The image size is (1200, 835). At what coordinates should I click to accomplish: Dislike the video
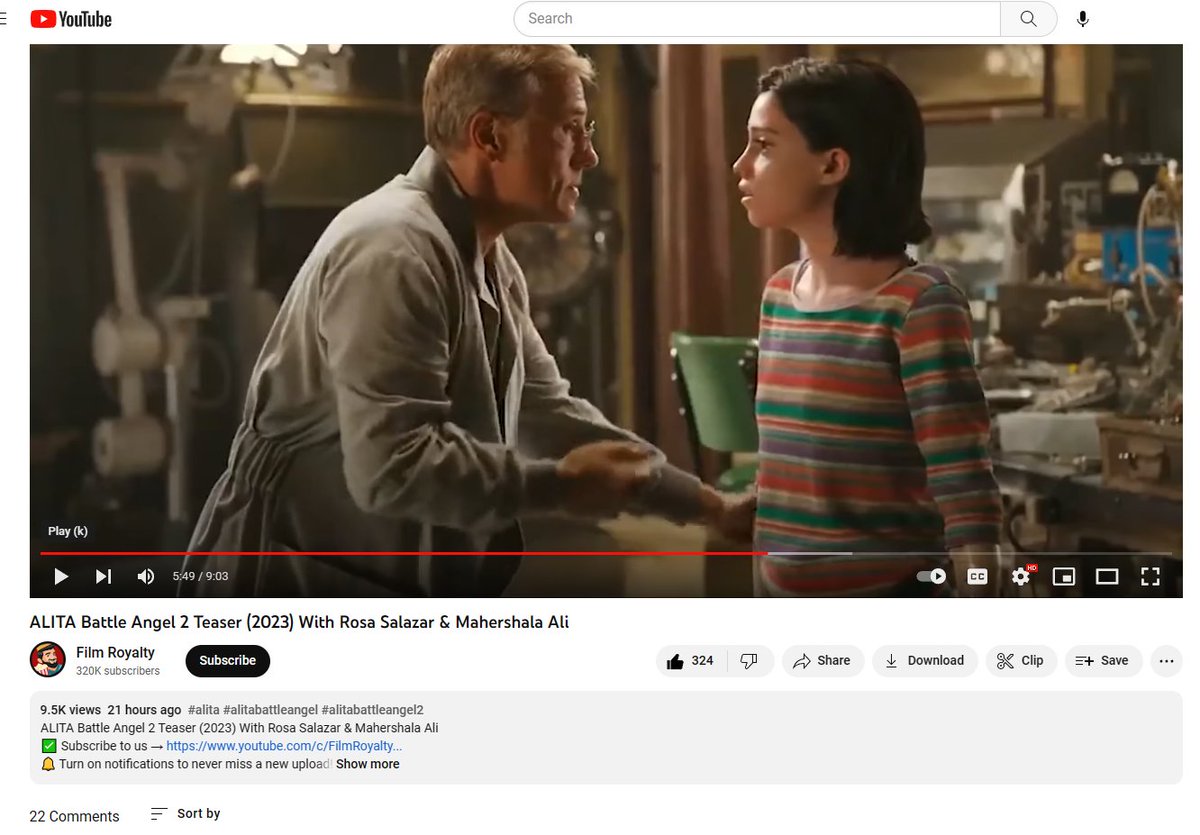[x=749, y=660]
